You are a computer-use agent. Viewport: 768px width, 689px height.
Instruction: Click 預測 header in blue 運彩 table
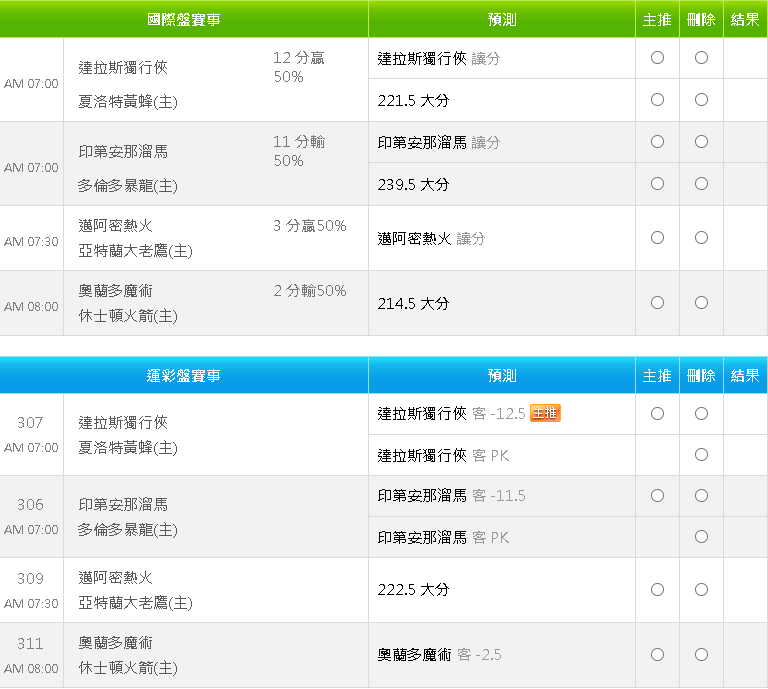[502, 376]
